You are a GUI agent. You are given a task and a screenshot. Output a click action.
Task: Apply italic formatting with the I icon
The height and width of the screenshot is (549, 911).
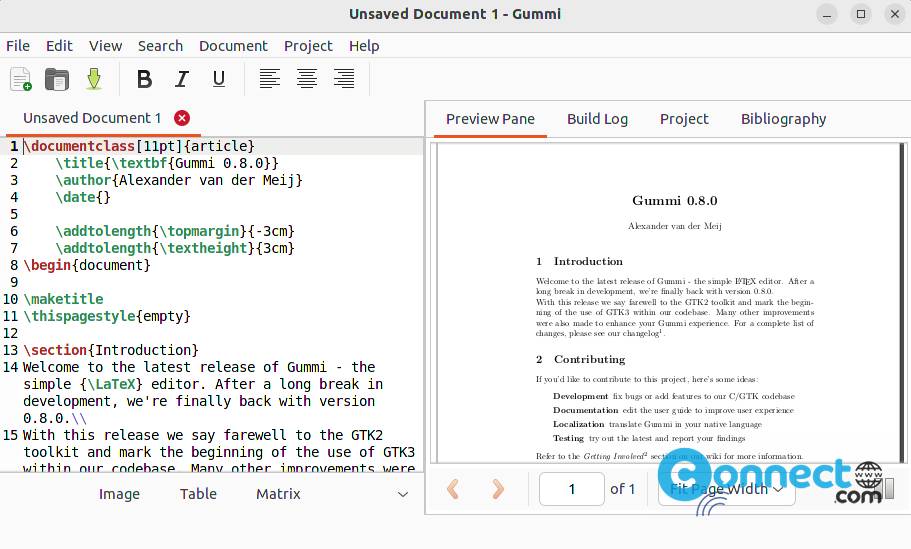(182, 78)
